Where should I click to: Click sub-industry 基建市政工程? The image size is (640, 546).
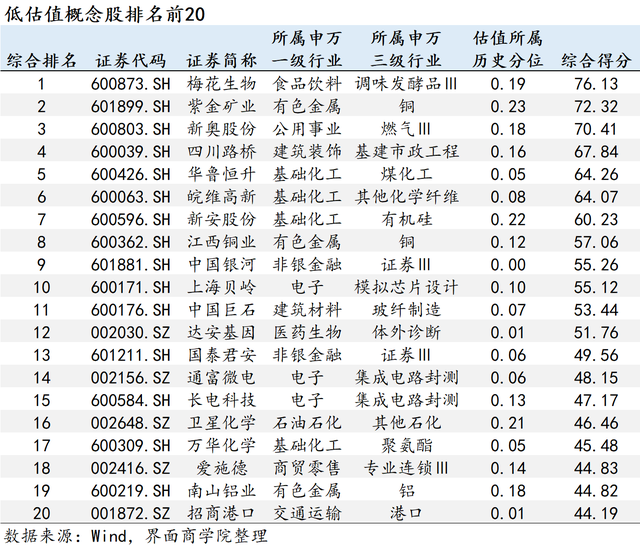click(x=407, y=152)
